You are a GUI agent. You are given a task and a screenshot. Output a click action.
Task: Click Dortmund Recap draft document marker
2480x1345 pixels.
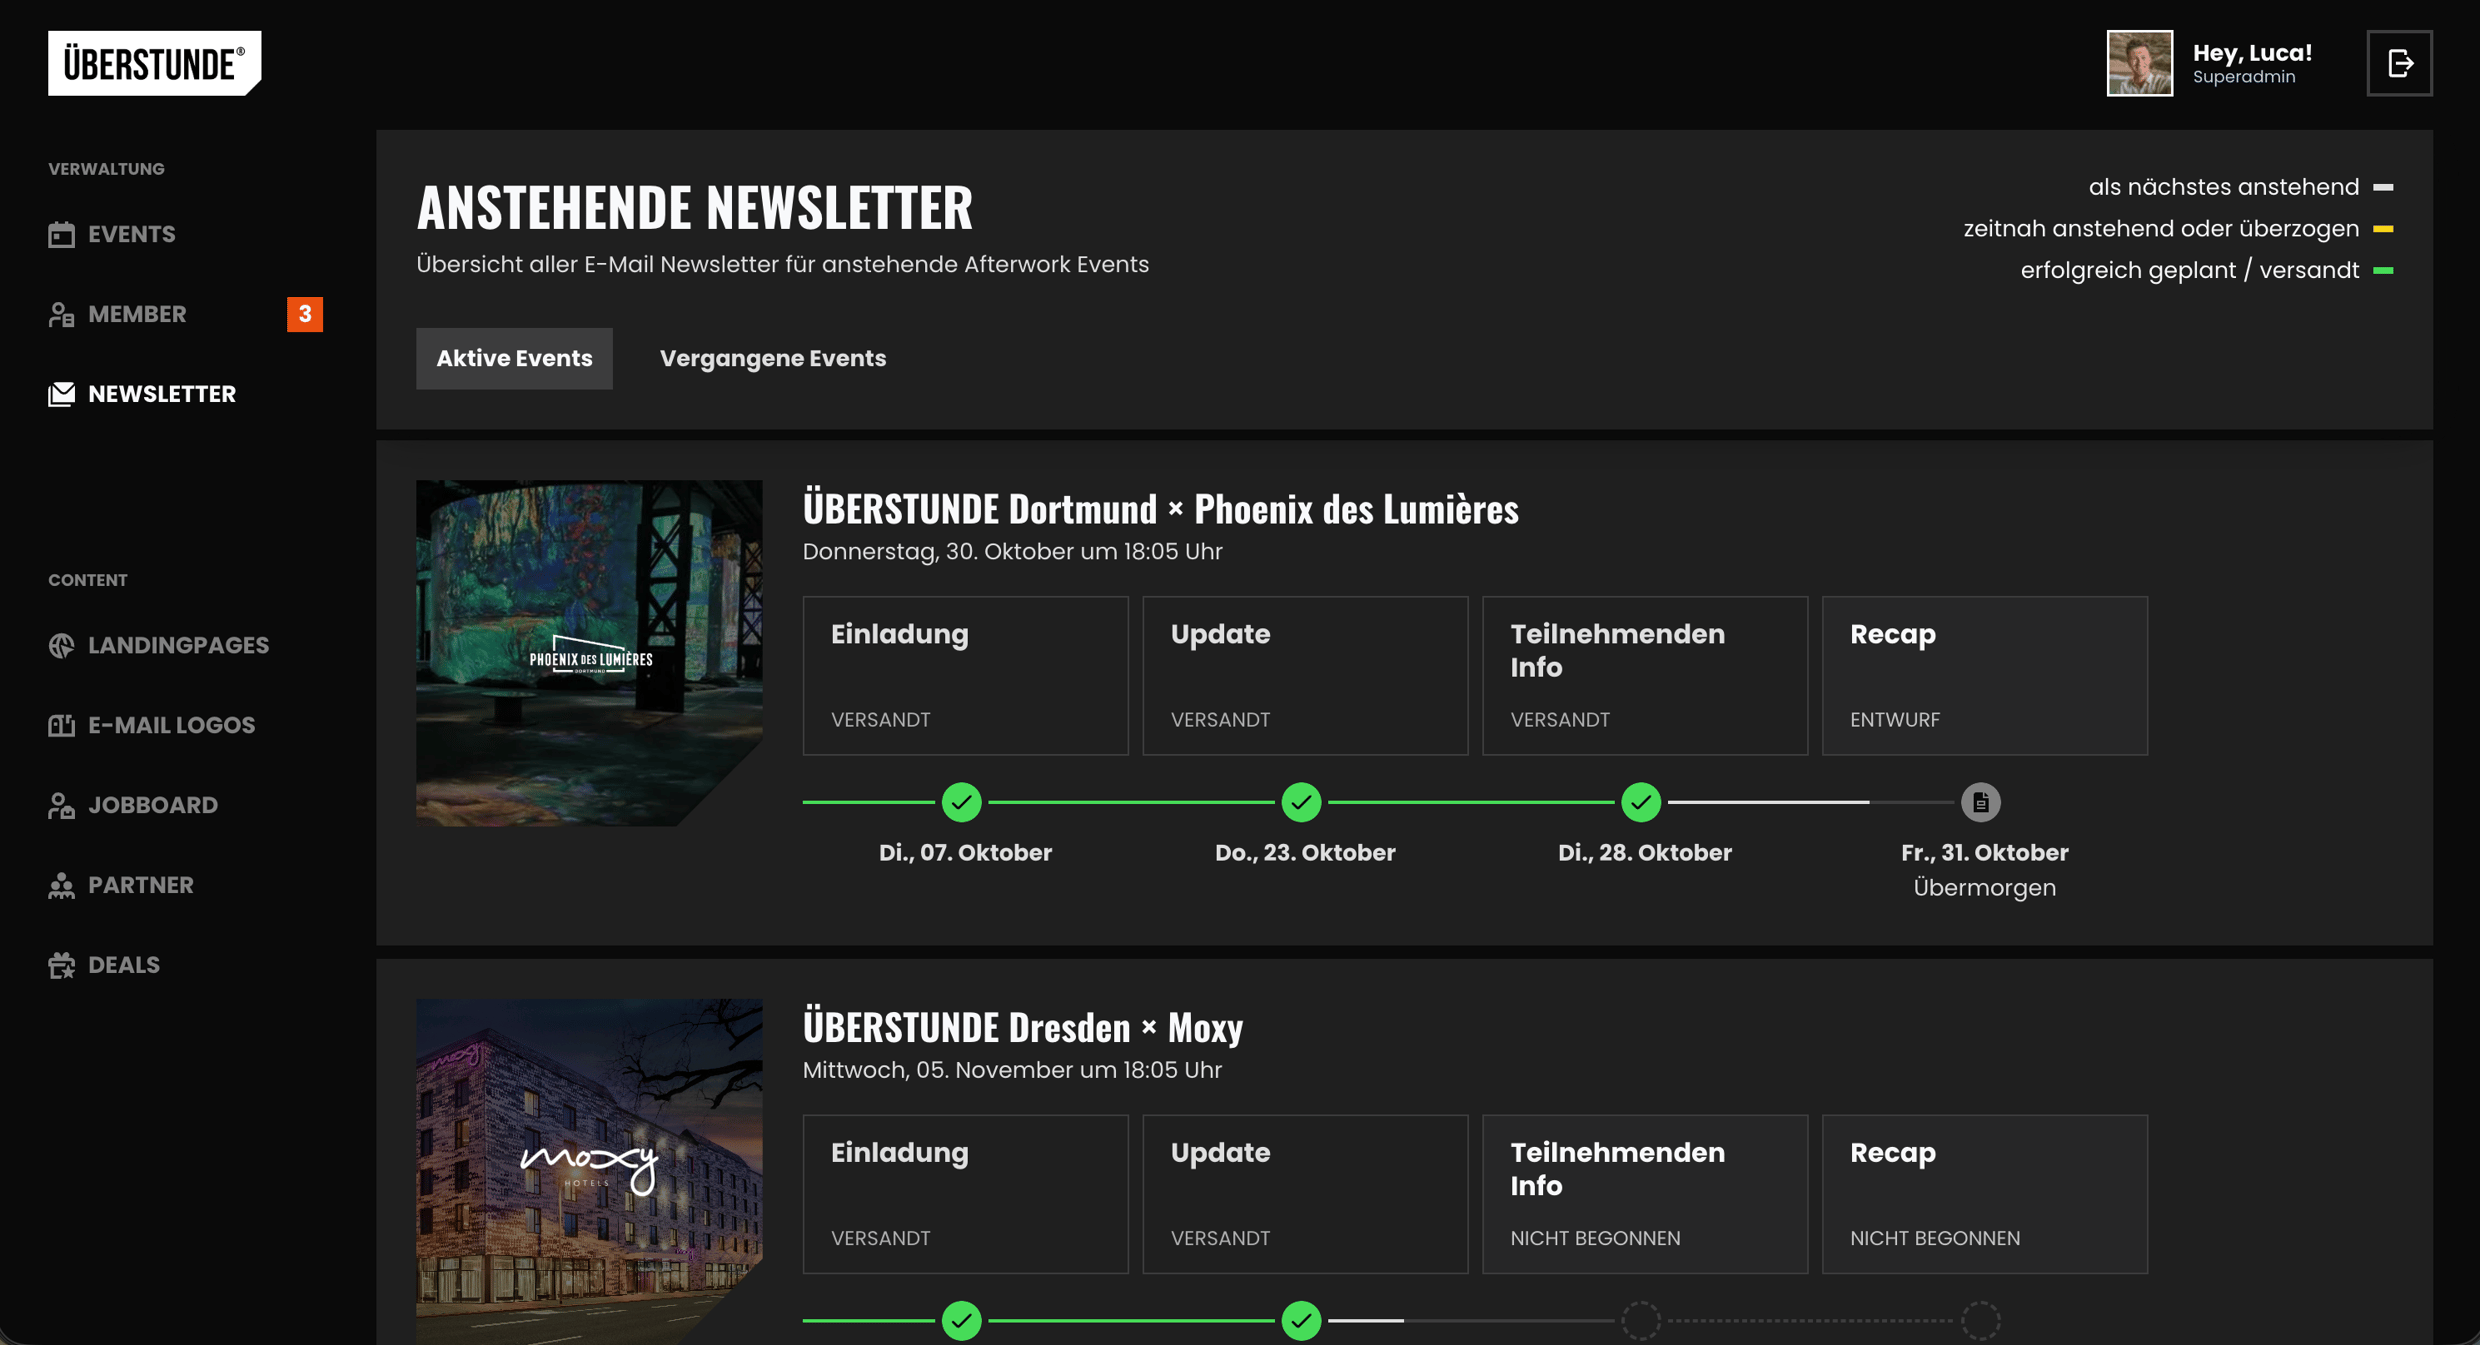(x=1980, y=802)
